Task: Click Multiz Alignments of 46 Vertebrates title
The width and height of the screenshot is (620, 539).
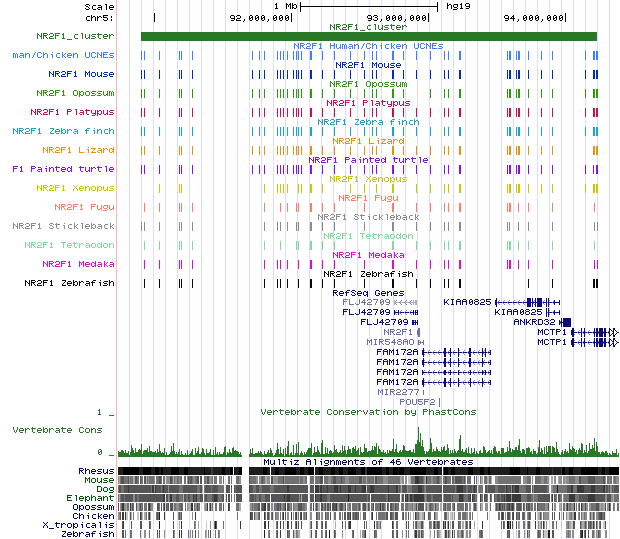Action: (x=368, y=462)
